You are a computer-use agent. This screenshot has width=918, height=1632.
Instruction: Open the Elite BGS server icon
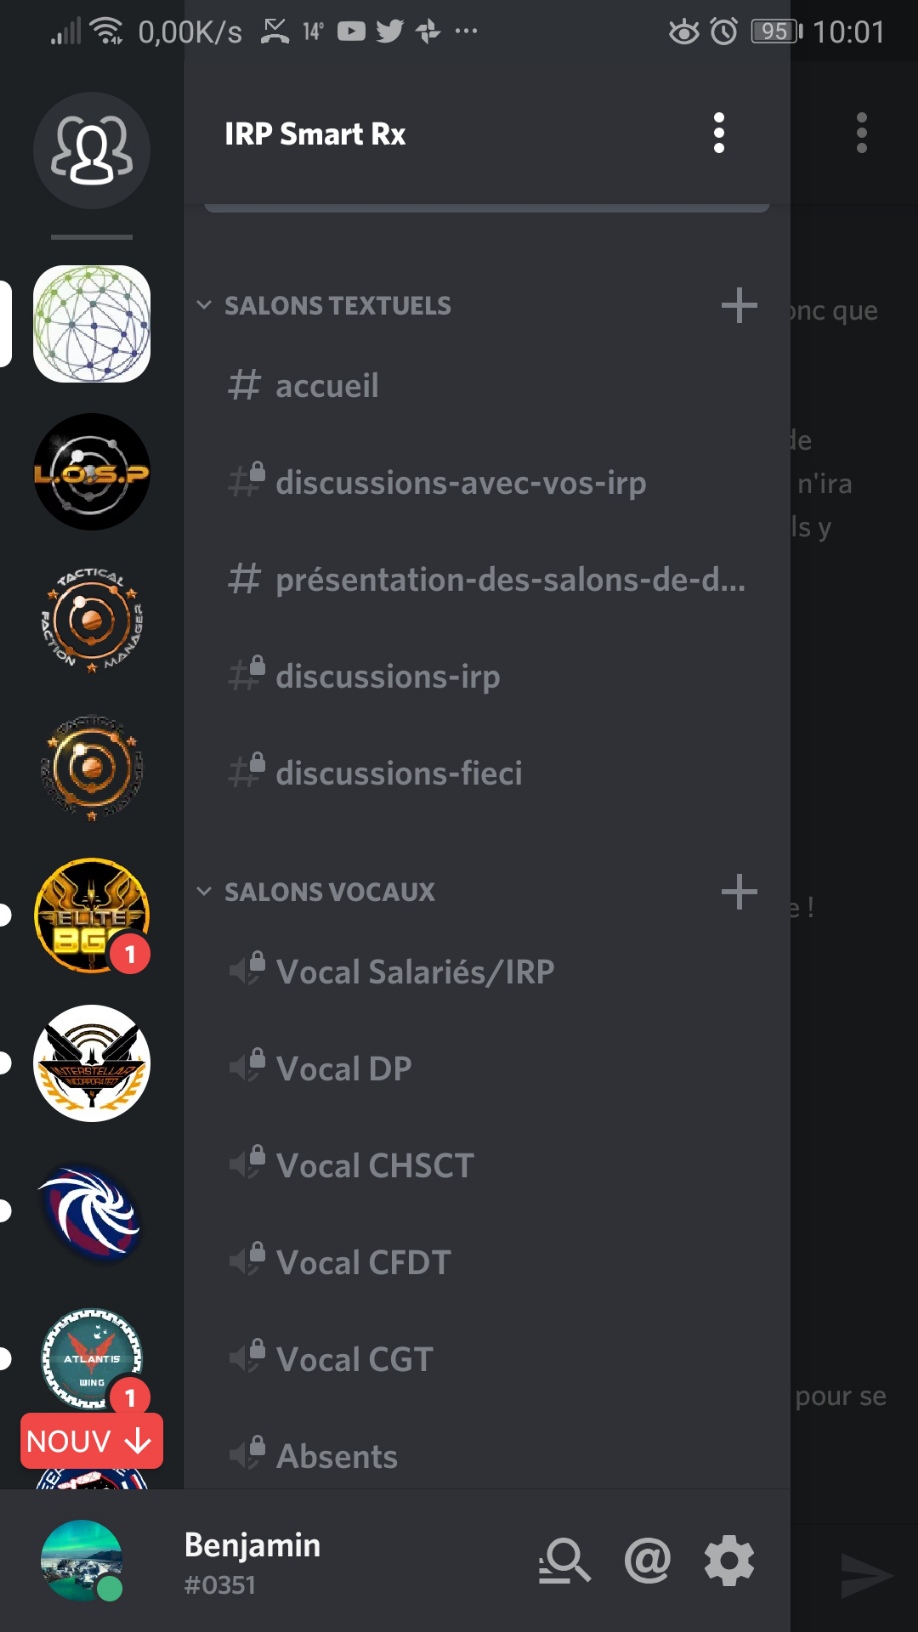91,915
